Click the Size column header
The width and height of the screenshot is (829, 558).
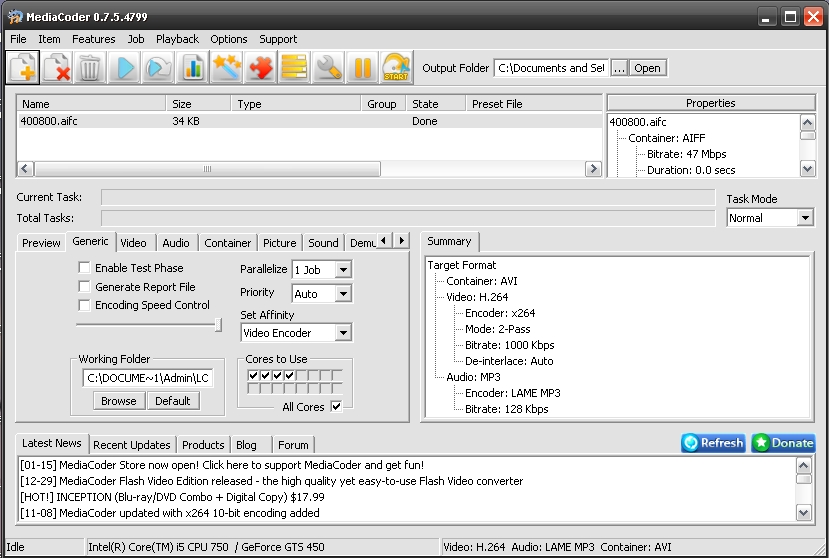(x=198, y=104)
